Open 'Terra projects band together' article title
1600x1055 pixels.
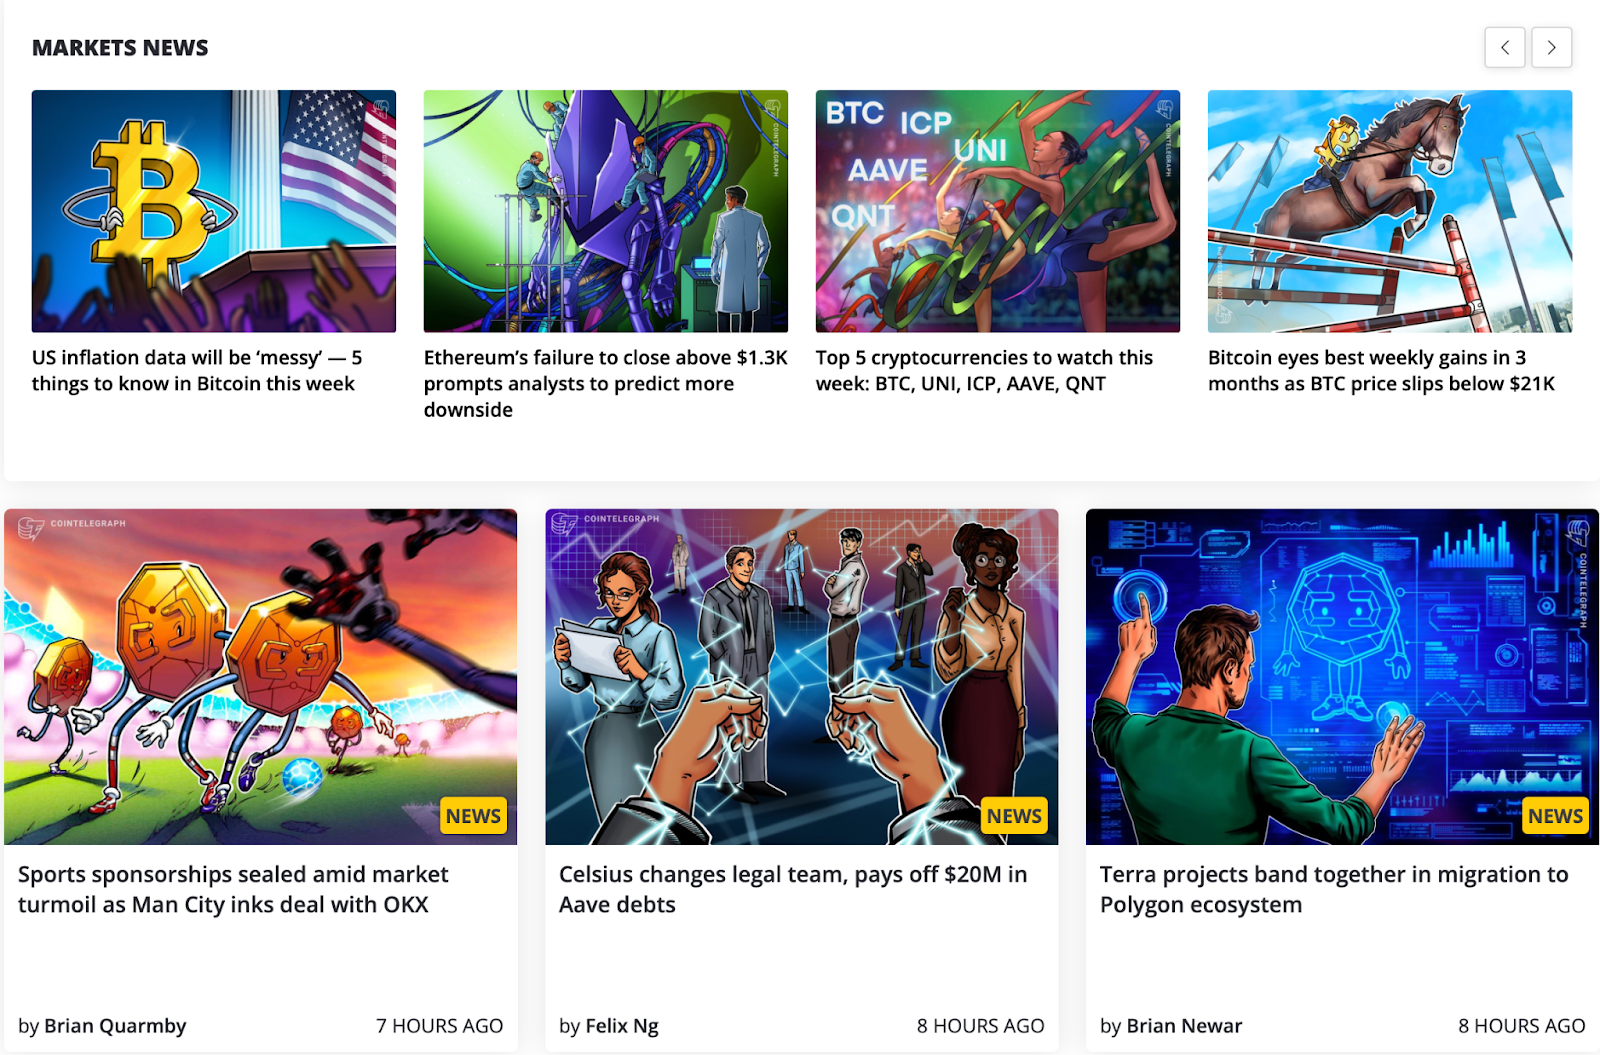click(1334, 889)
